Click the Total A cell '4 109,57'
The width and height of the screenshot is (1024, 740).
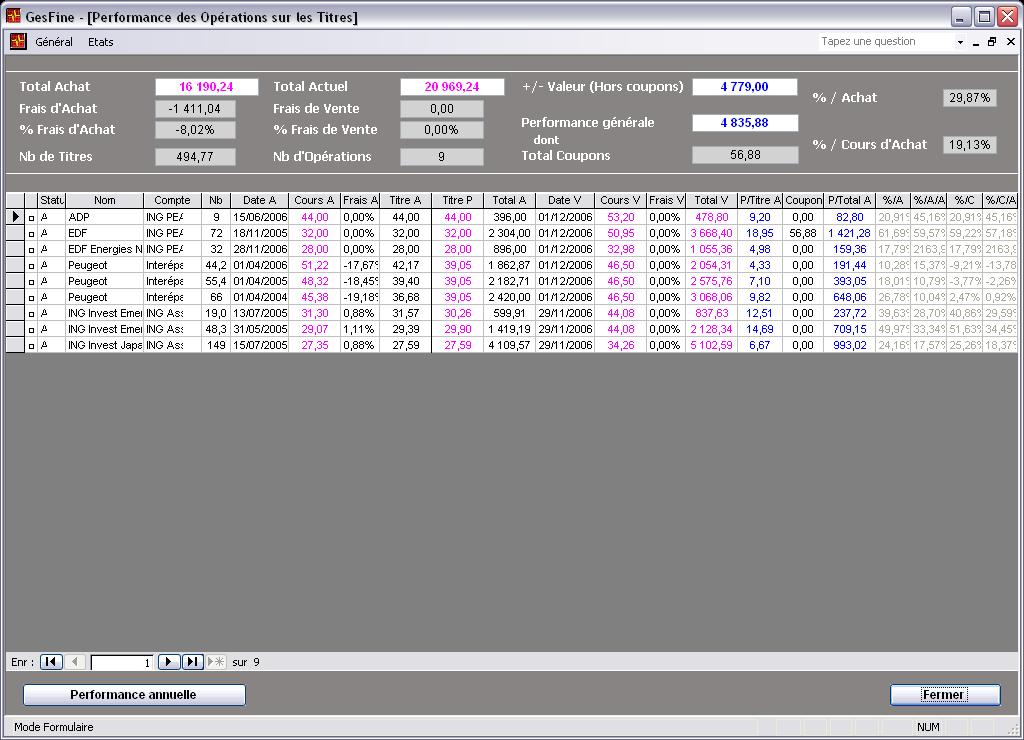509,345
